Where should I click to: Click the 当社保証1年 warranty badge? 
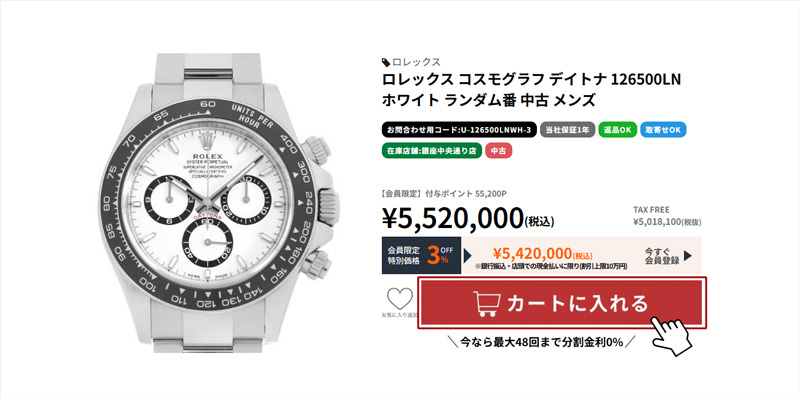567,130
